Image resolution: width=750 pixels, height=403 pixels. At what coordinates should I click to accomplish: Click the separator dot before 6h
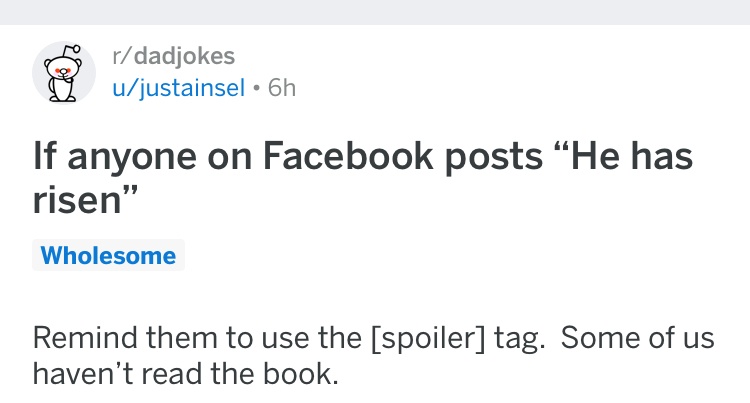(257, 88)
